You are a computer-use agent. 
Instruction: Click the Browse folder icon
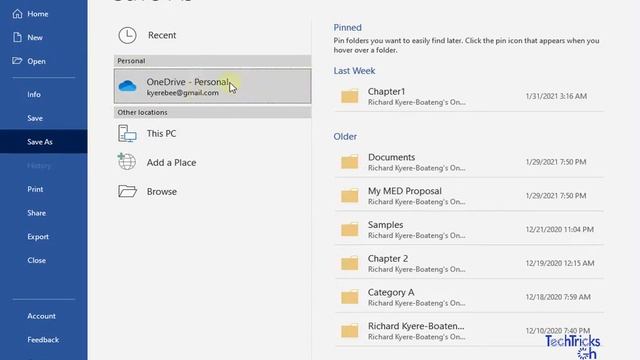pos(127,191)
